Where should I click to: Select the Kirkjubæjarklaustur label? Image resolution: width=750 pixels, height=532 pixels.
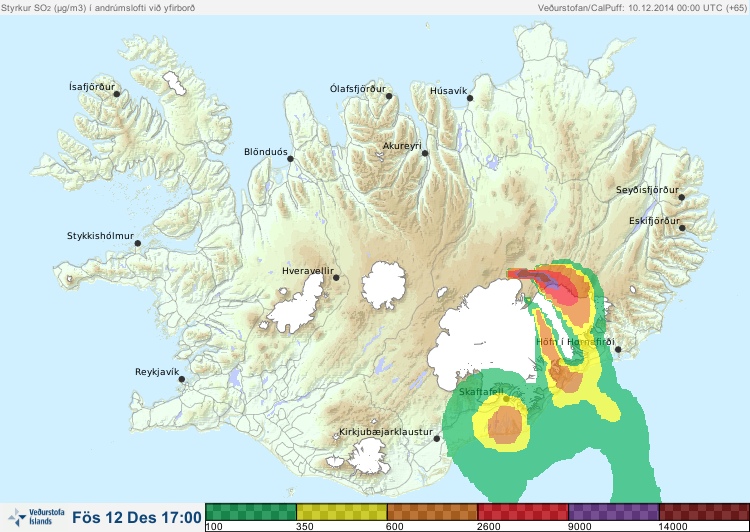[x=386, y=432]
